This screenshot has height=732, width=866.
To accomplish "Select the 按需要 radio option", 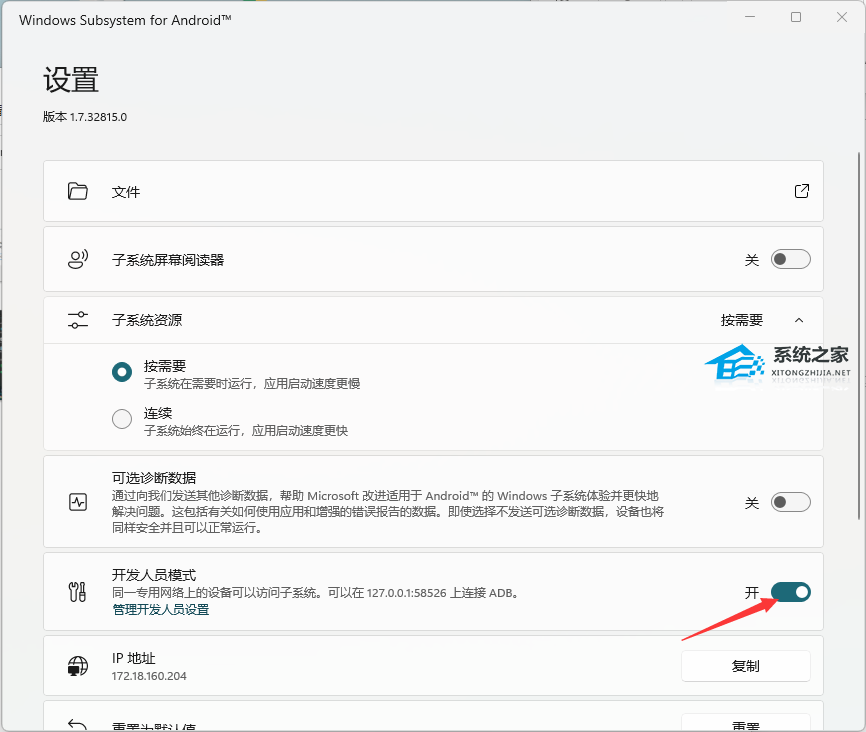I will click(122, 372).
